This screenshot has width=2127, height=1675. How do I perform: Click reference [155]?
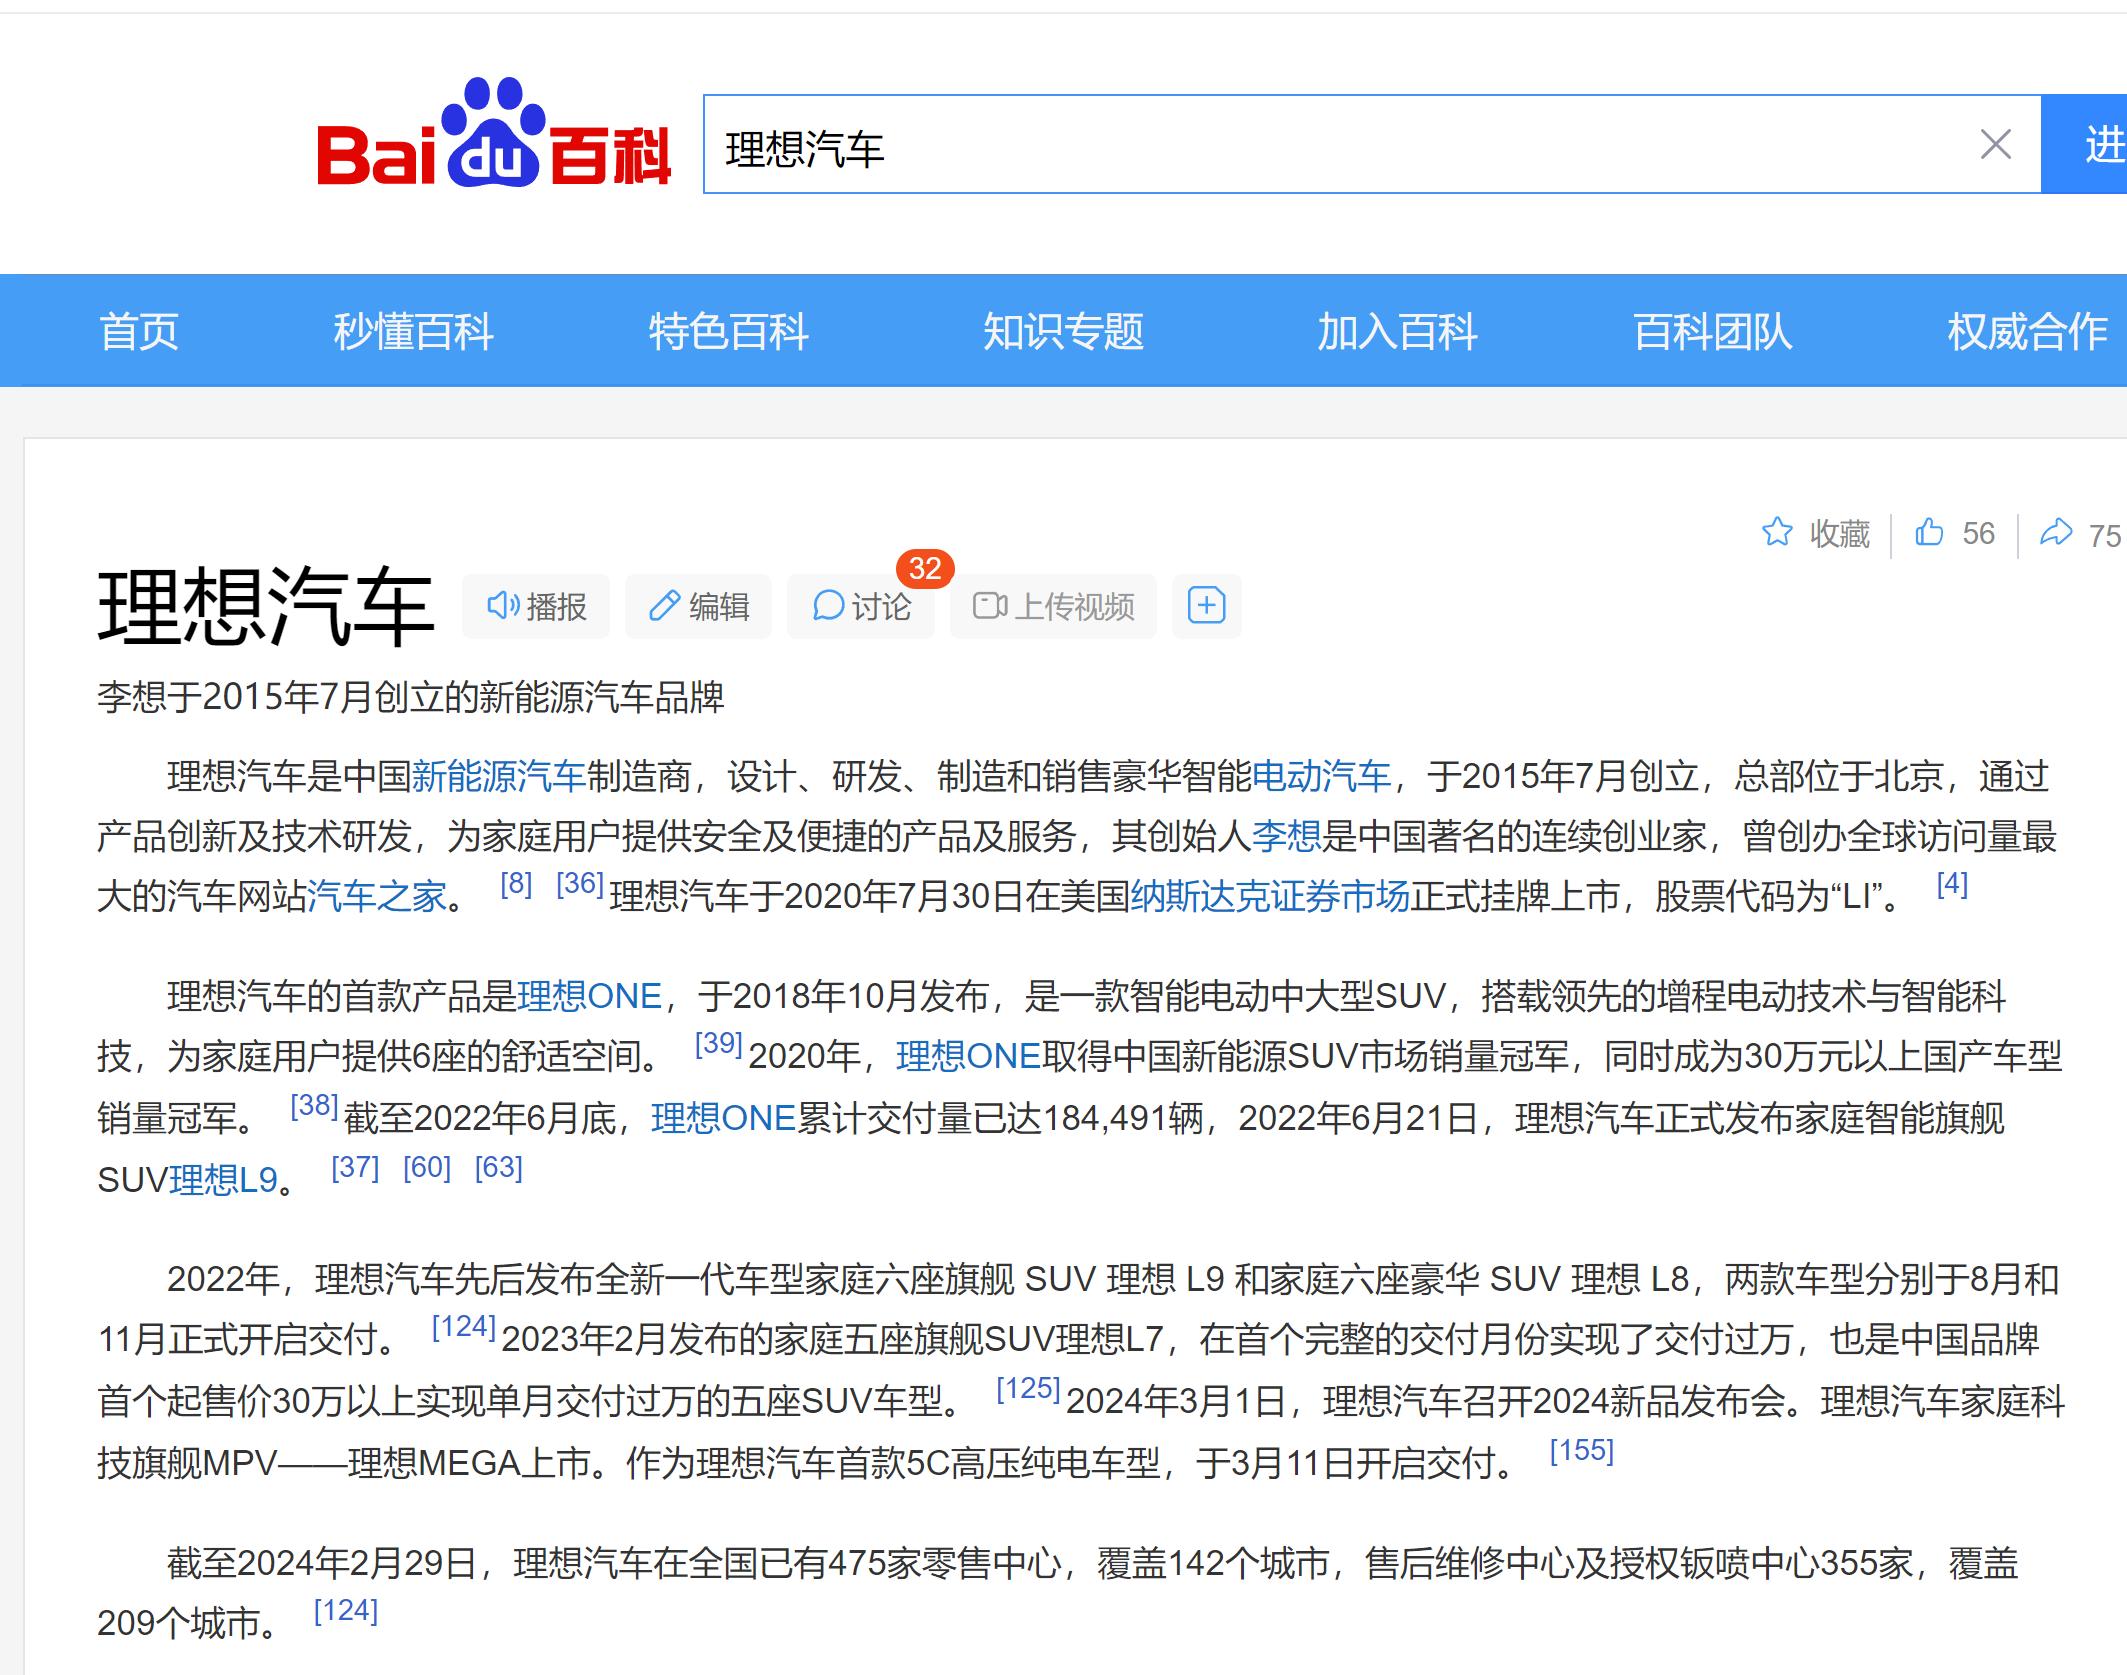(1582, 1451)
